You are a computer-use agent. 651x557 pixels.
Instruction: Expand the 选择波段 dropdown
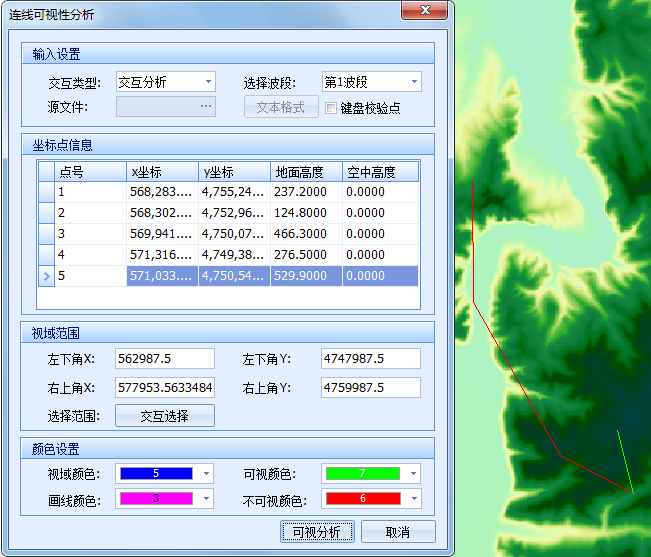pyautogui.click(x=413, y=82)
